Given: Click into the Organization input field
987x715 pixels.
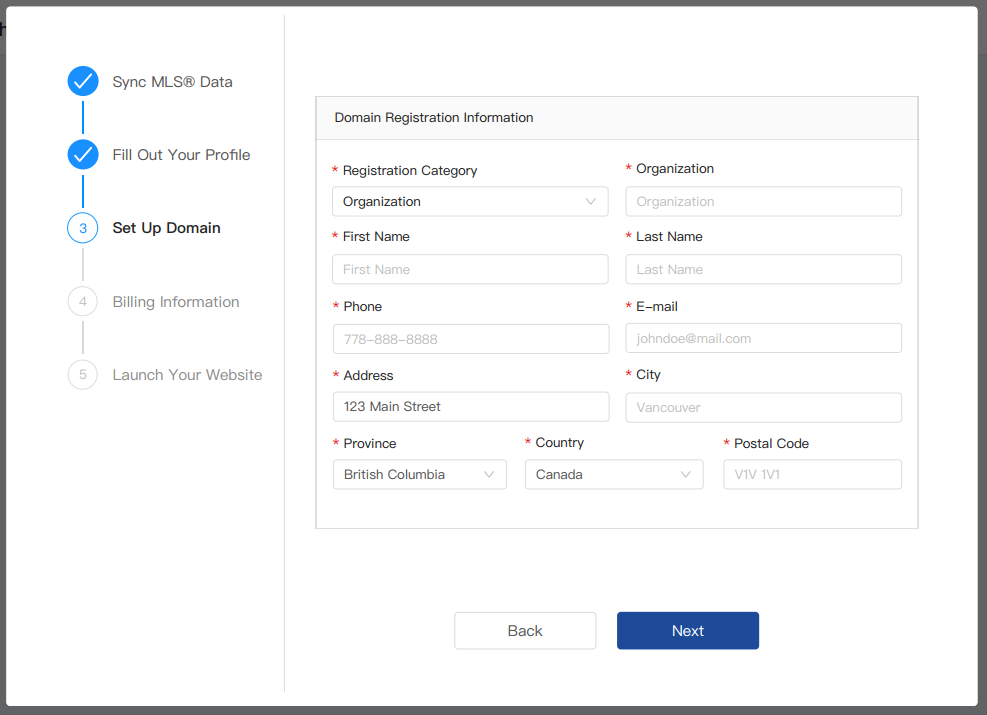Looking at the screenshot, I should (x=763, y=201).
